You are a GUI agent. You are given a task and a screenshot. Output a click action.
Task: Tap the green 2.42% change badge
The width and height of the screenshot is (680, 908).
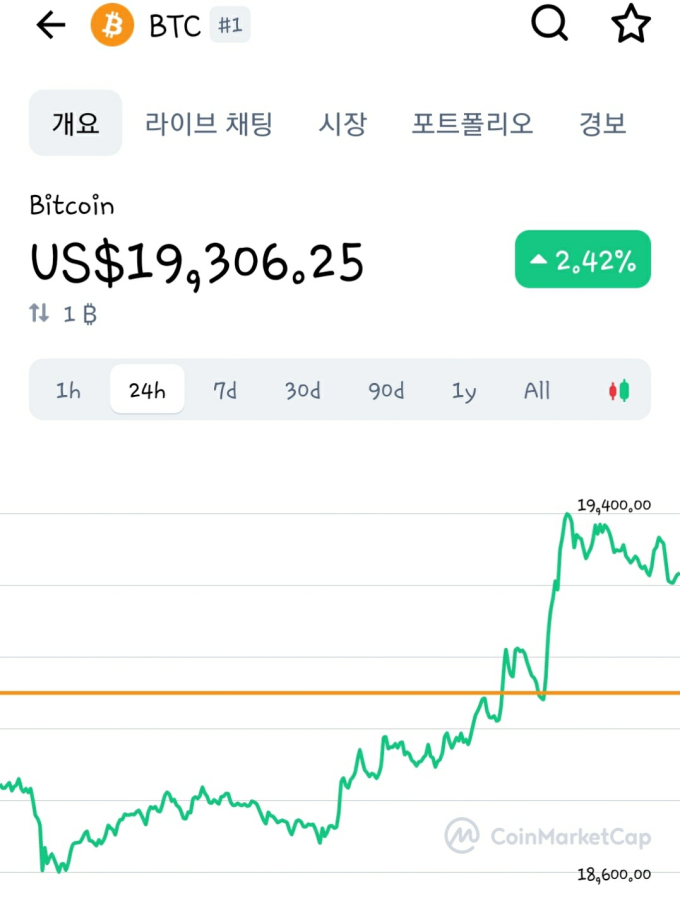(x=583, y=259)
